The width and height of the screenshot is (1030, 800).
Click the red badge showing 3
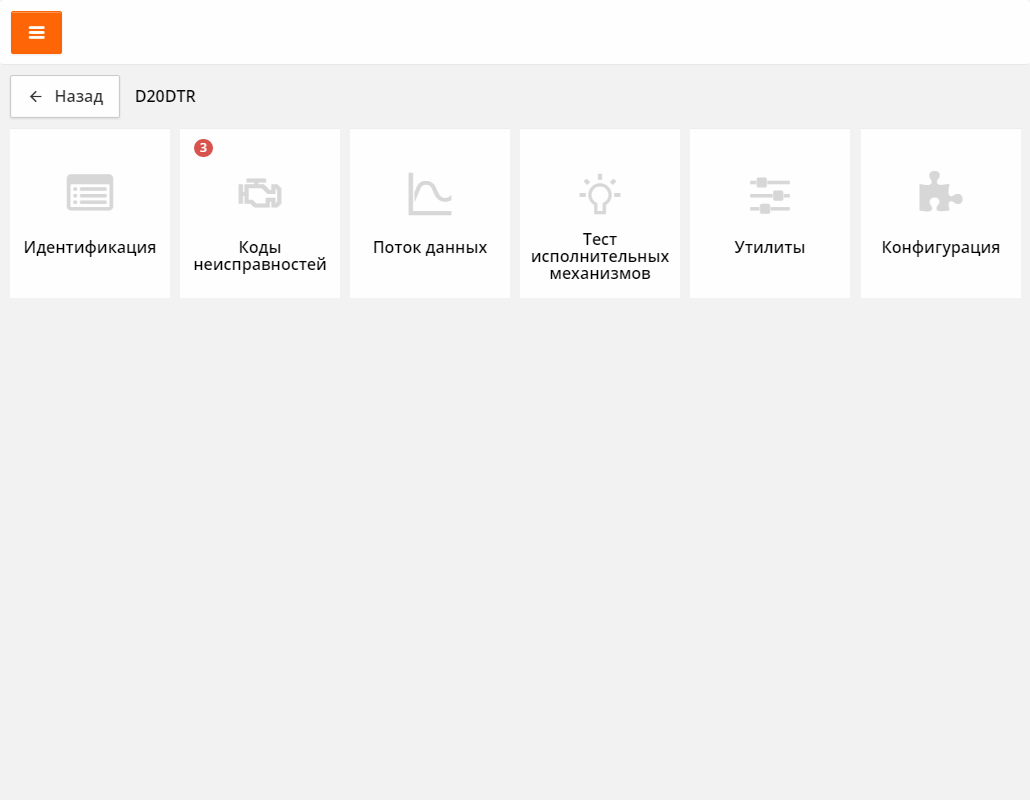point(203,148)
